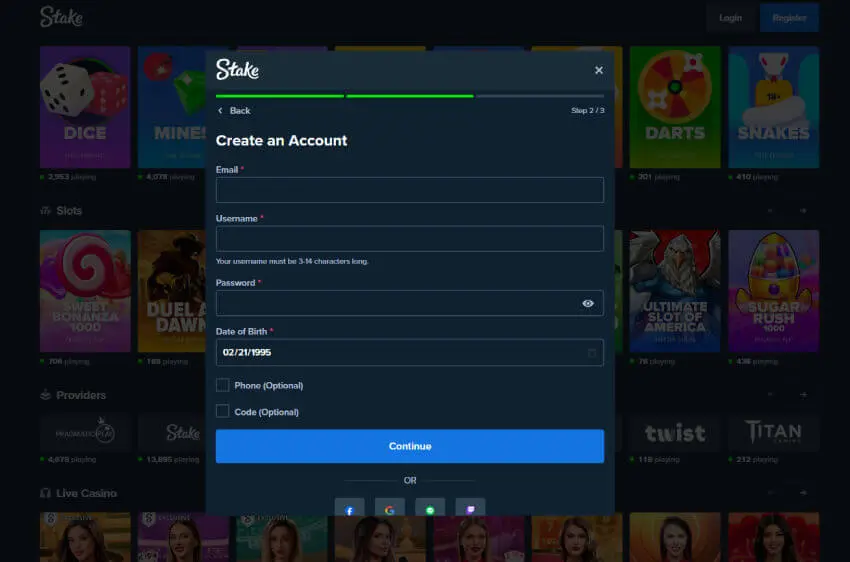Click the first green progress bar segment
This screenshot has width=850, height=562.
(280, 96)
